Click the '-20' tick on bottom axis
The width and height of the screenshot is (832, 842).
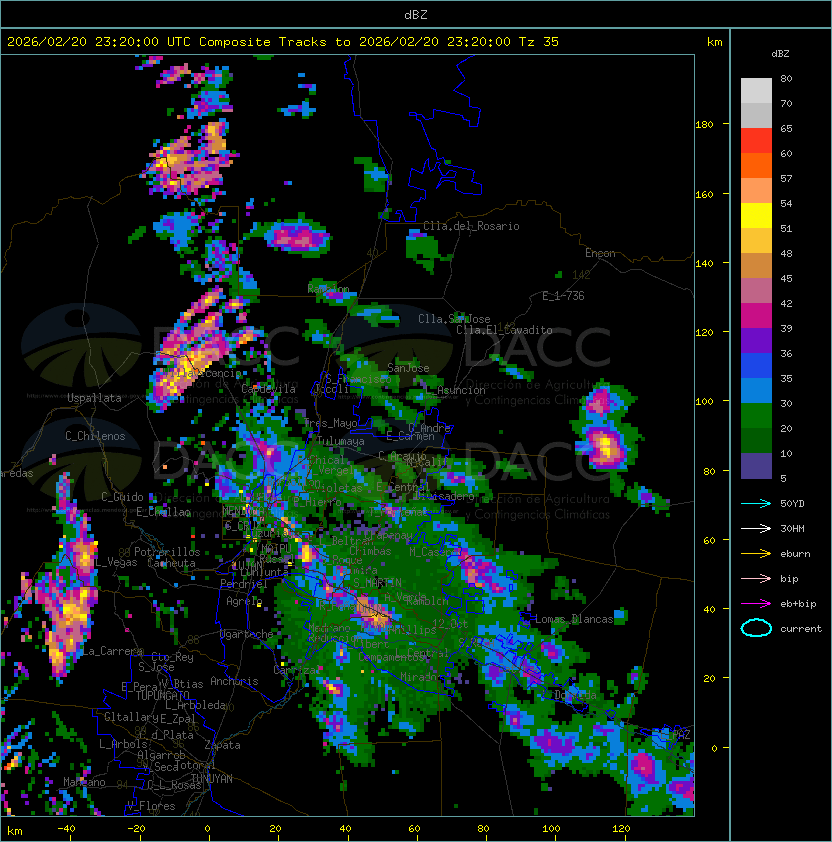click(136, 829)
